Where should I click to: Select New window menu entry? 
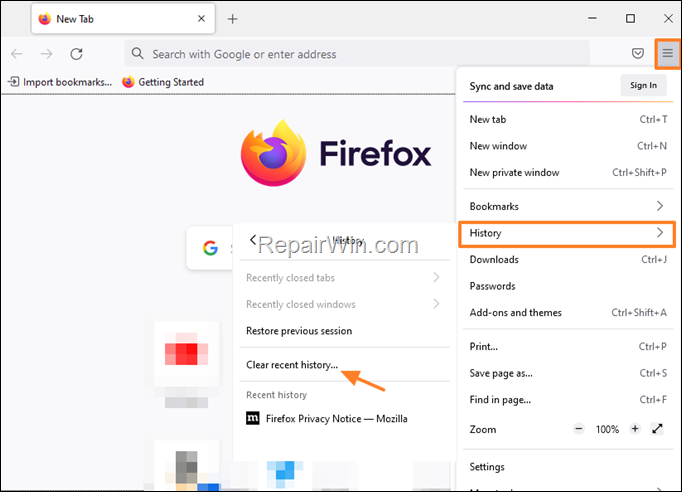(x=568, y=146)
